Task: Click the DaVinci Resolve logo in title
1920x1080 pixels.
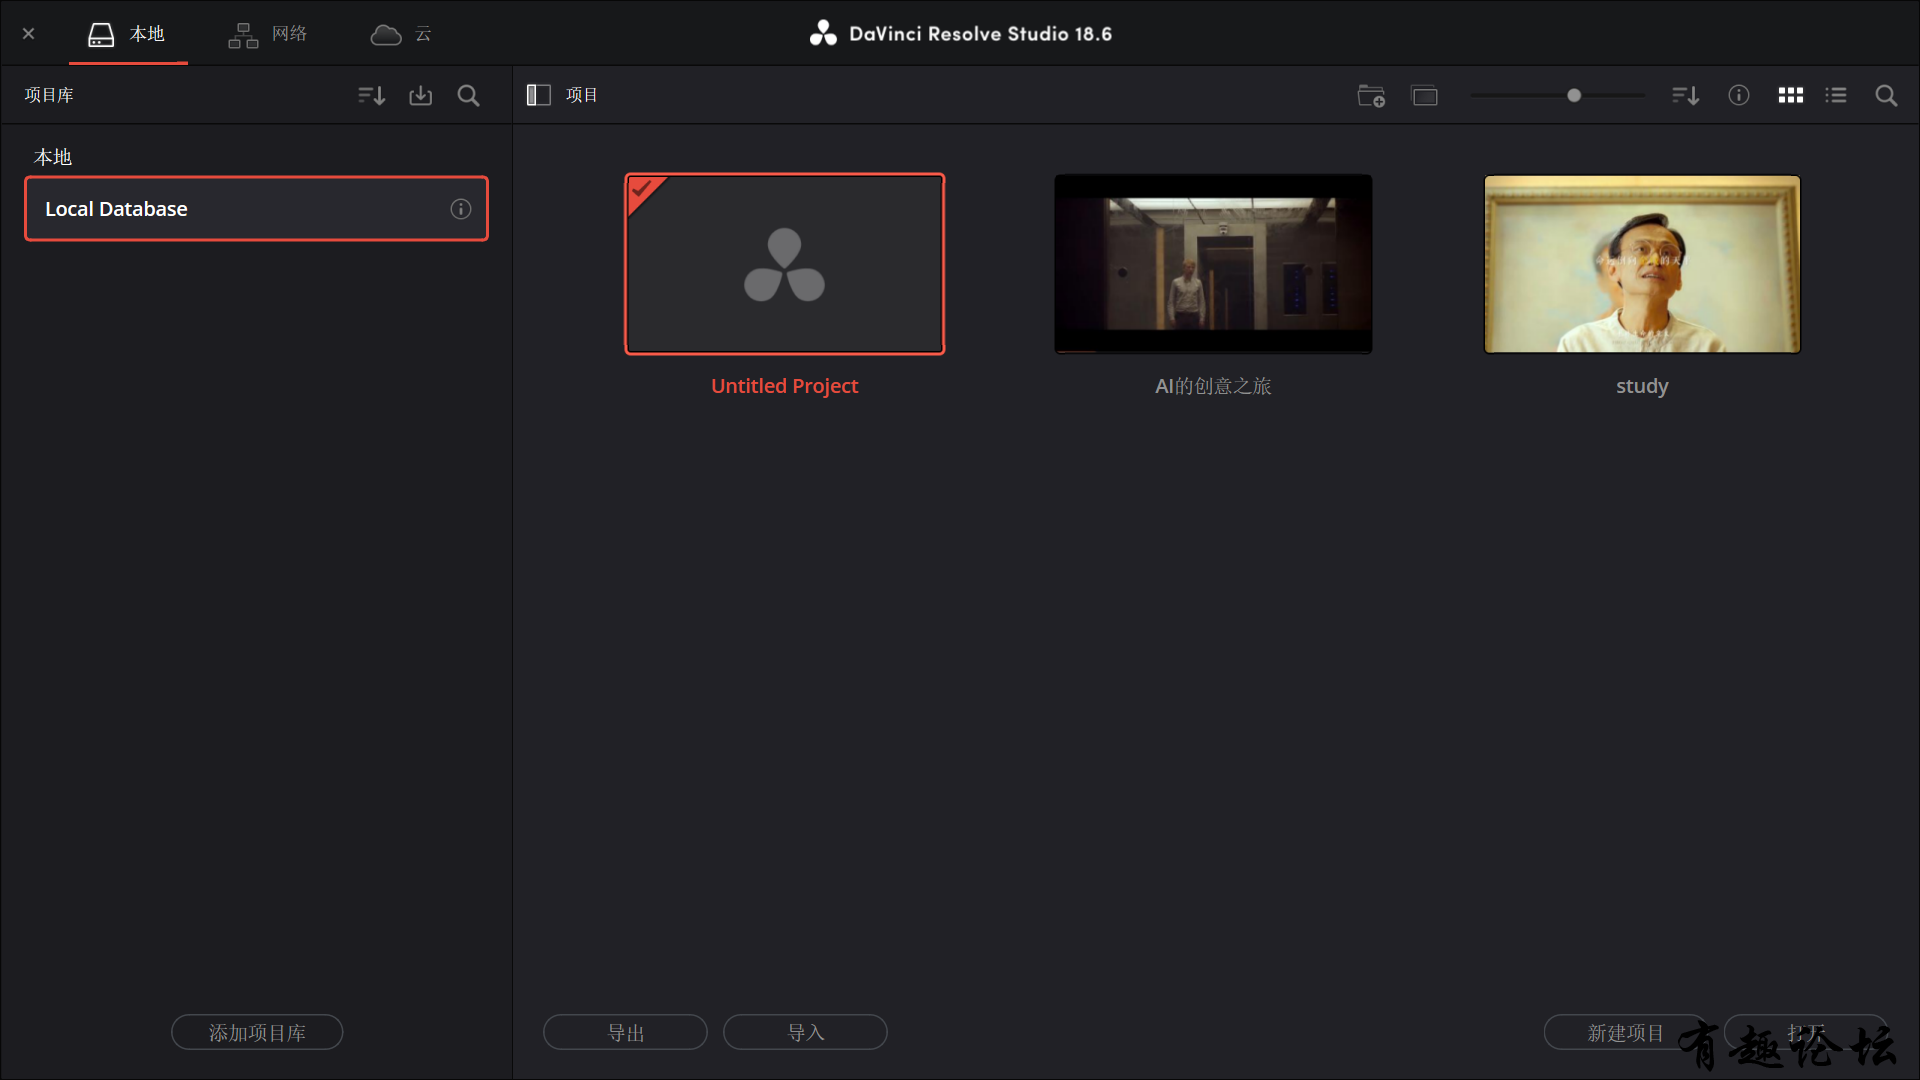Action: click(x=823, y=34)
